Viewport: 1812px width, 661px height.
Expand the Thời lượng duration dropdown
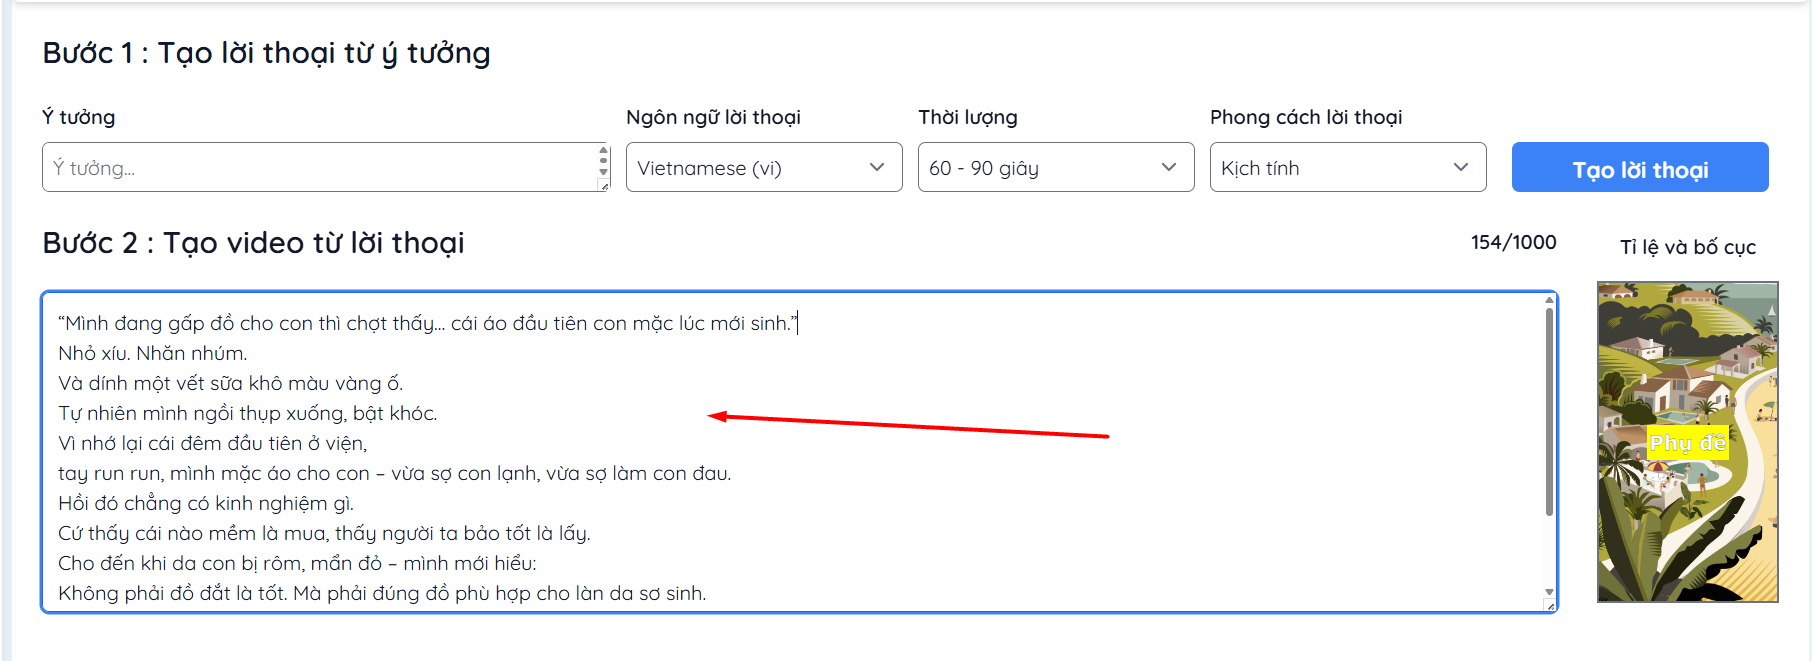(1056, 167)
